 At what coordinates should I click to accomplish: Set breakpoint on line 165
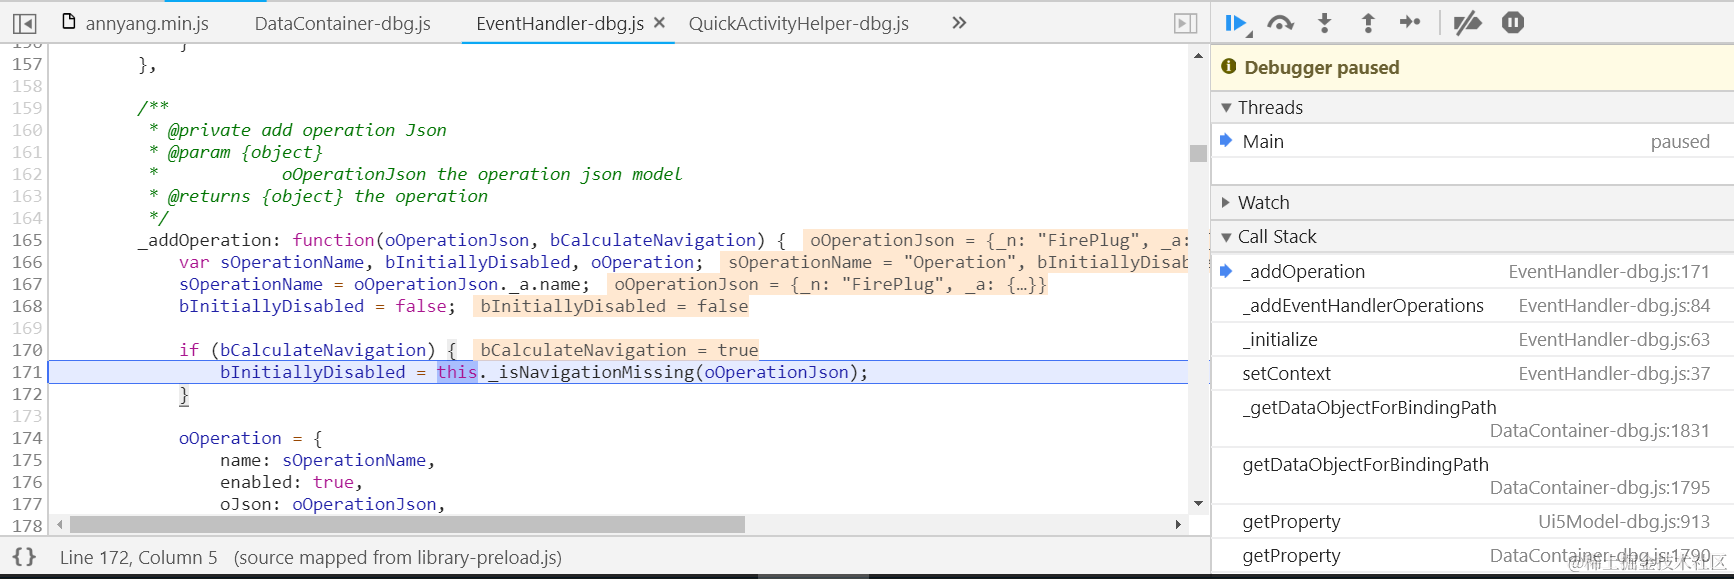coord(27,240)
